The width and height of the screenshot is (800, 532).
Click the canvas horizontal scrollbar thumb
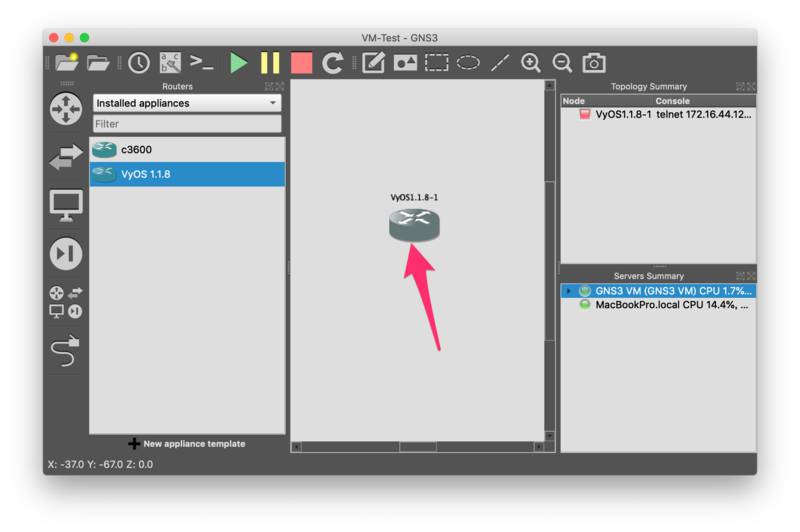point(418,447)
